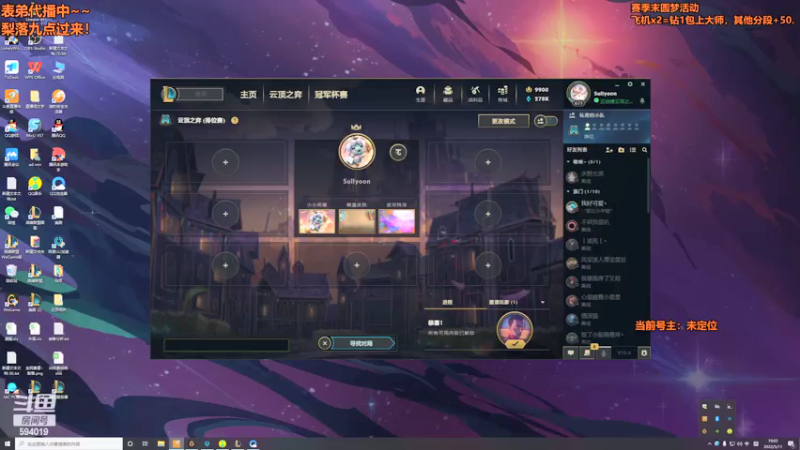
Task: Open the 藏品 collection icon
Action: [447, 93]
